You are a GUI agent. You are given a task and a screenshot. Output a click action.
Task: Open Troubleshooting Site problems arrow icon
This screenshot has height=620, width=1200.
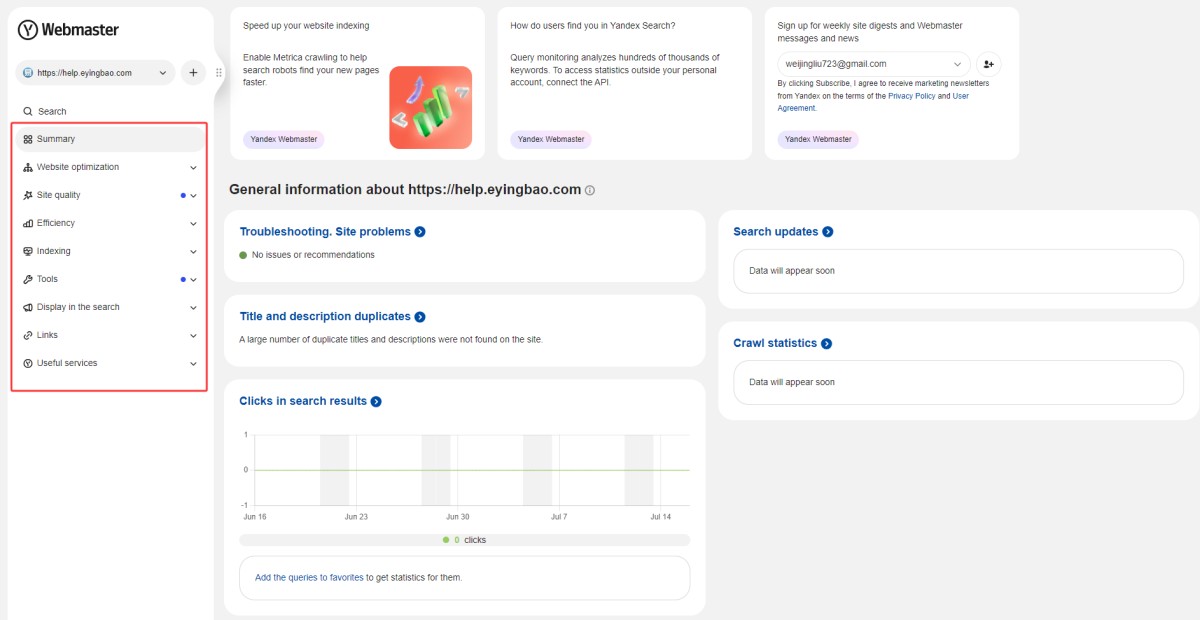pos(420,232)
